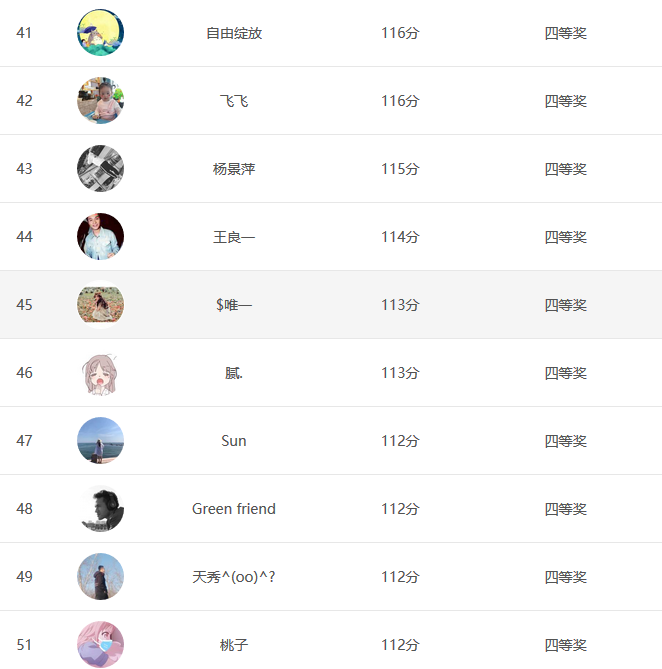Click 杨景萍's black-and-white avatar
The image size is (662, 669).
100,169
